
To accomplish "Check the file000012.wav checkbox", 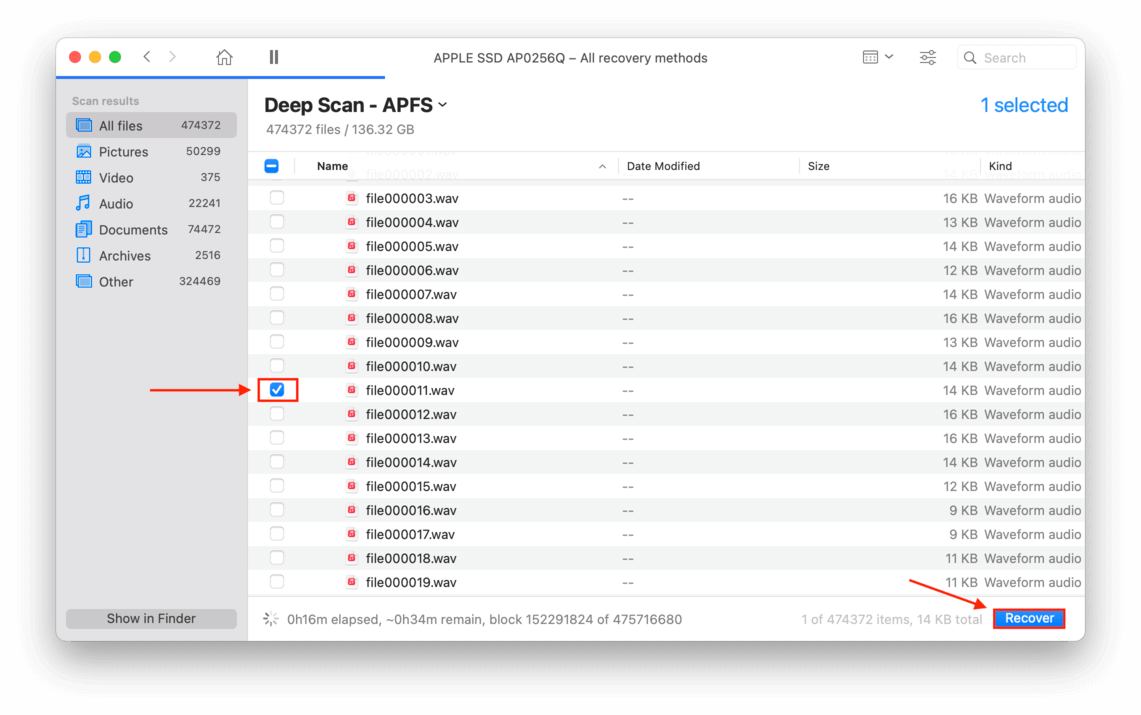I will [277, 414].
